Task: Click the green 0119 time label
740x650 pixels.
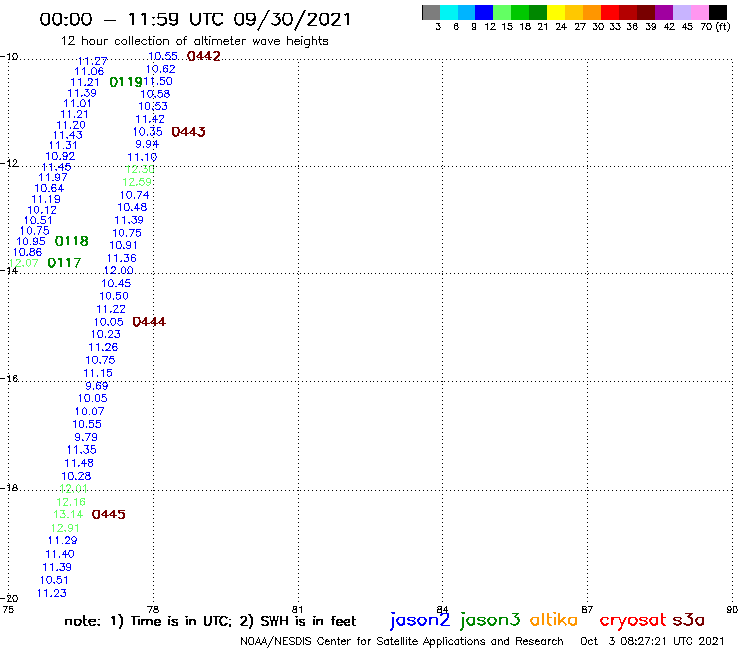Action: (126, 82)
